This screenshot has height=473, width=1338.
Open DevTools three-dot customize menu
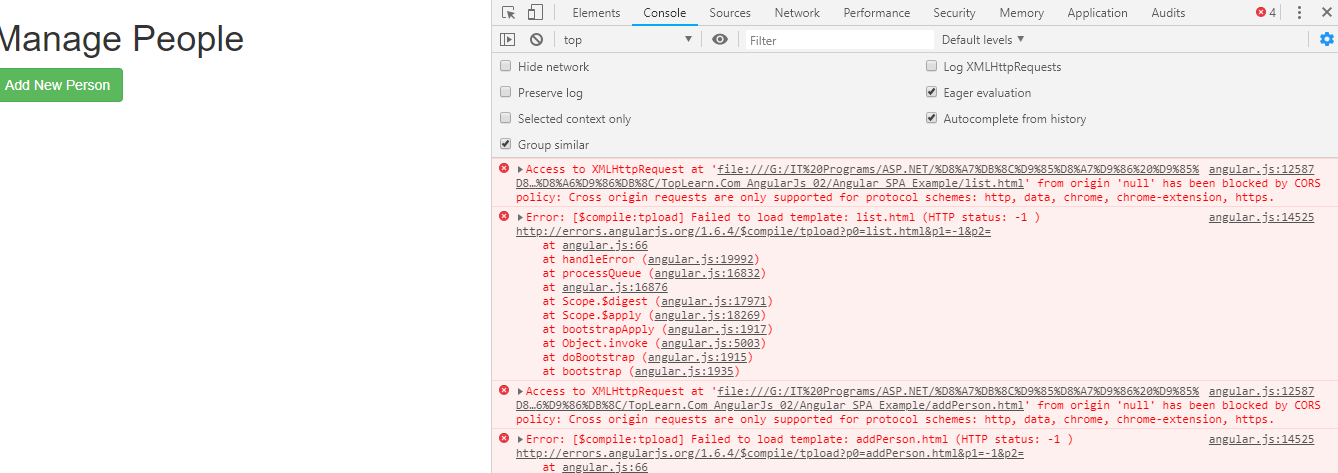coord(1299,13)
